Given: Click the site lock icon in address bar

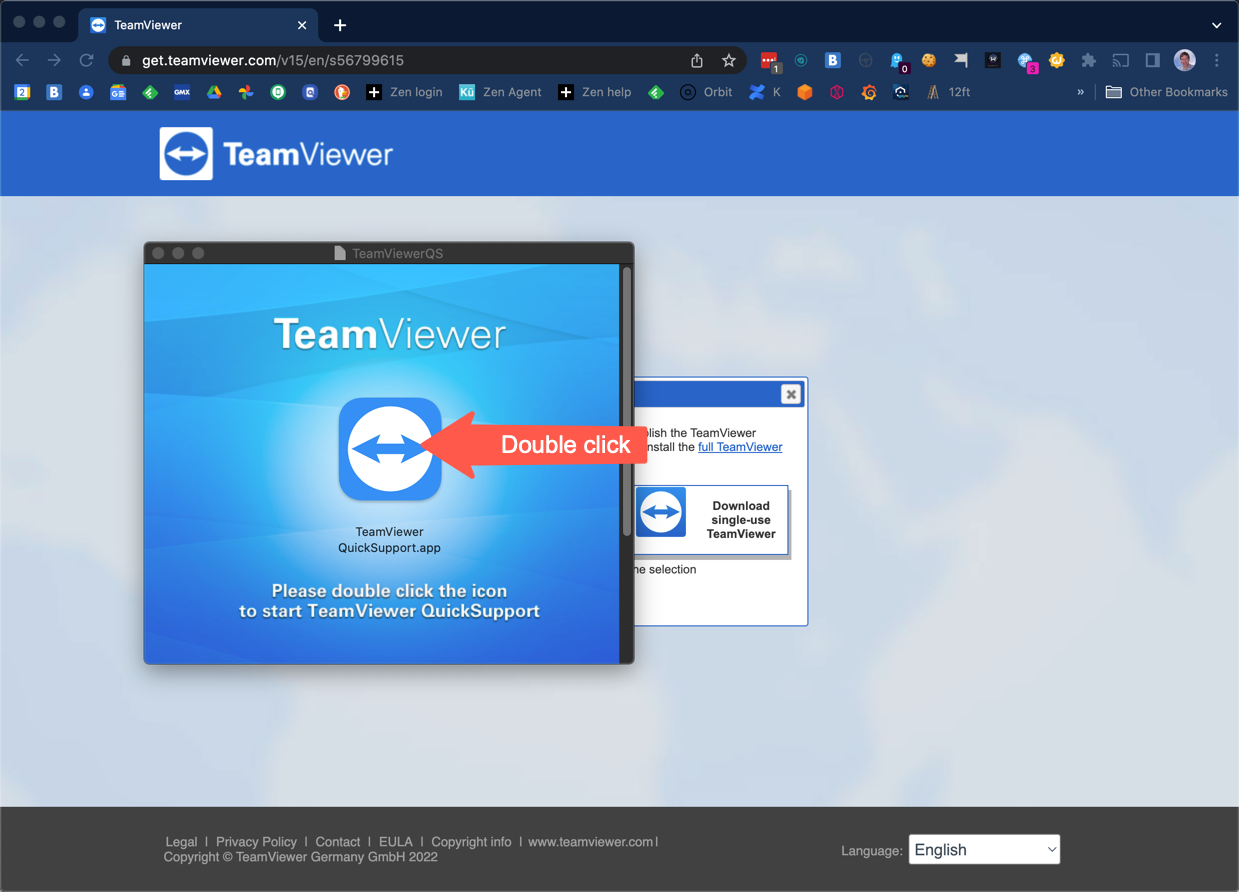Looking at the screenshot, I should click(125, 61).
